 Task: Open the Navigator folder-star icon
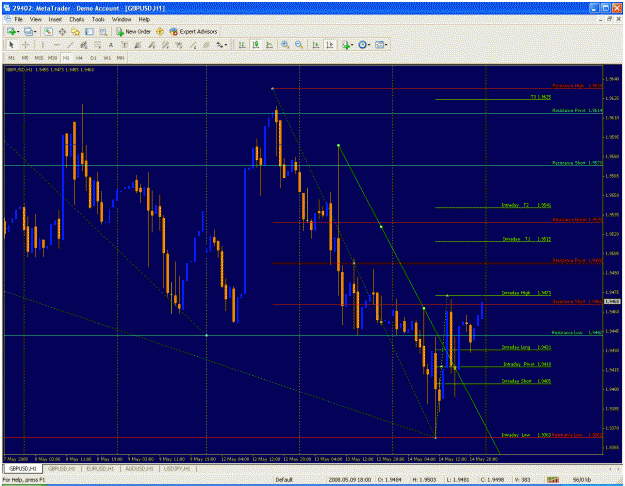point(75,31)
